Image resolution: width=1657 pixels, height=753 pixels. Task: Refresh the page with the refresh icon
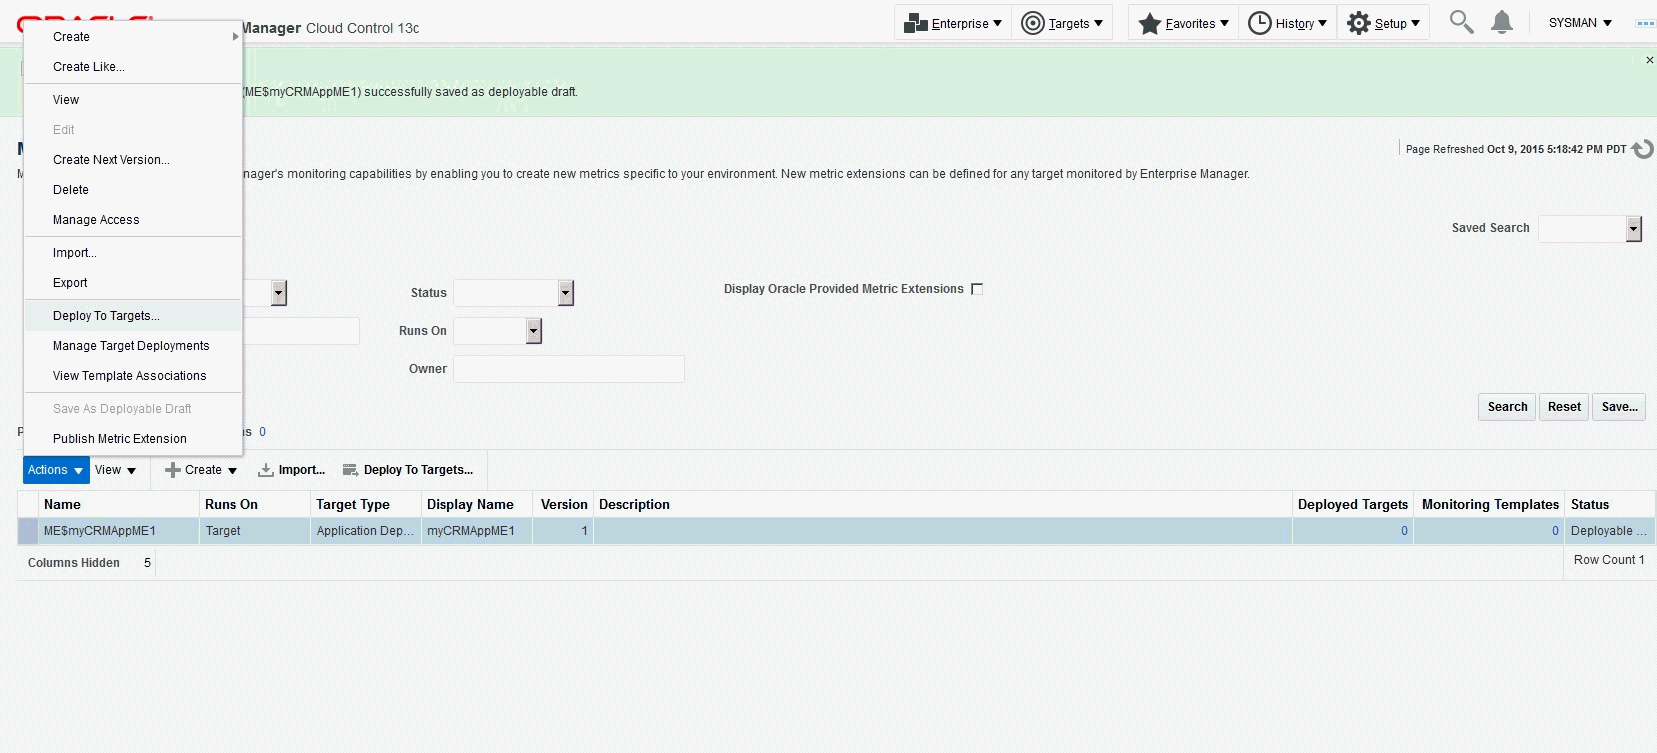[1642, 149]
